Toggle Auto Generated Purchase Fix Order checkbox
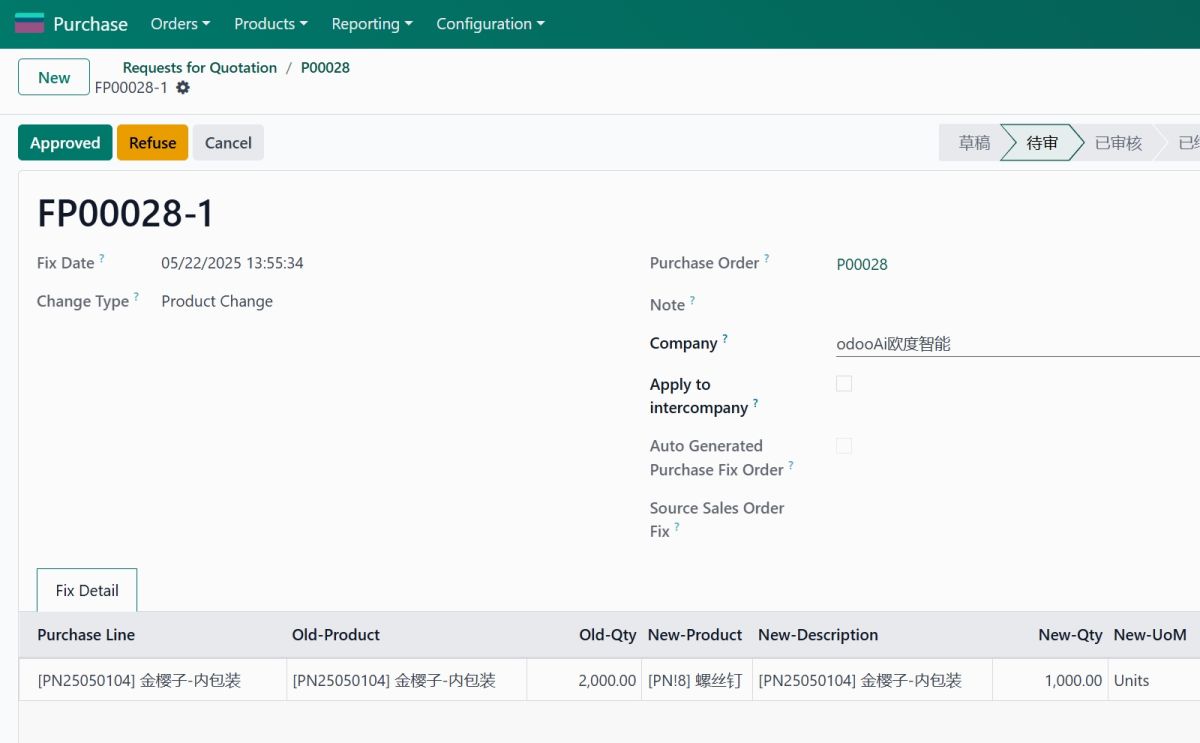Viewport: 1200px width, 743px height. click(x=844, y=446)
